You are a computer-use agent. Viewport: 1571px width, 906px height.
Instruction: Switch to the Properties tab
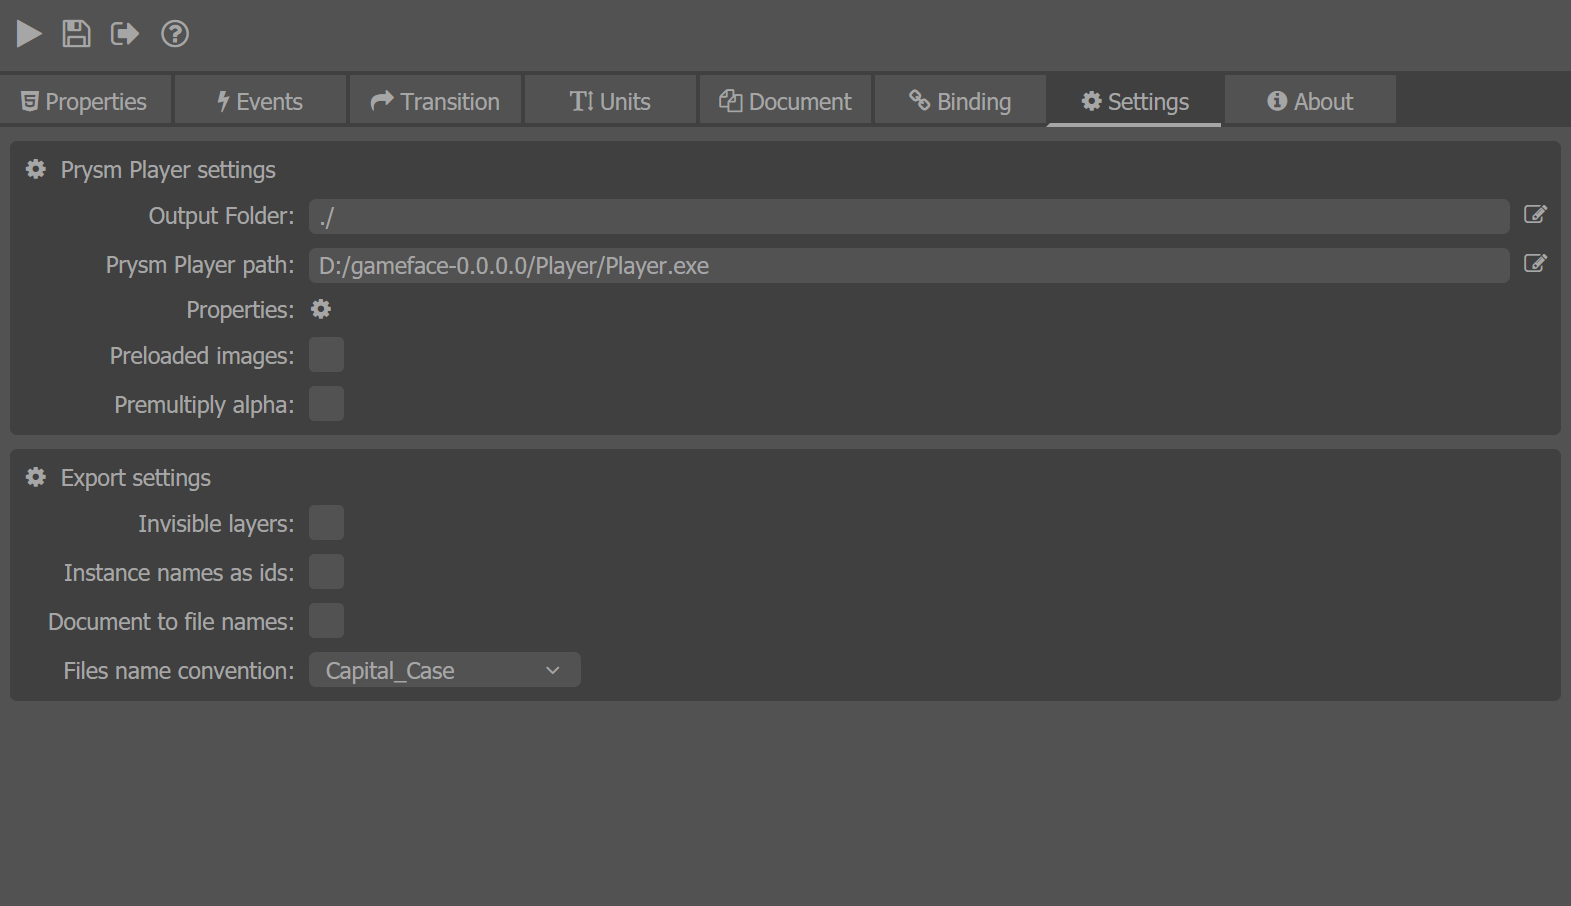[x=86, y=101]
